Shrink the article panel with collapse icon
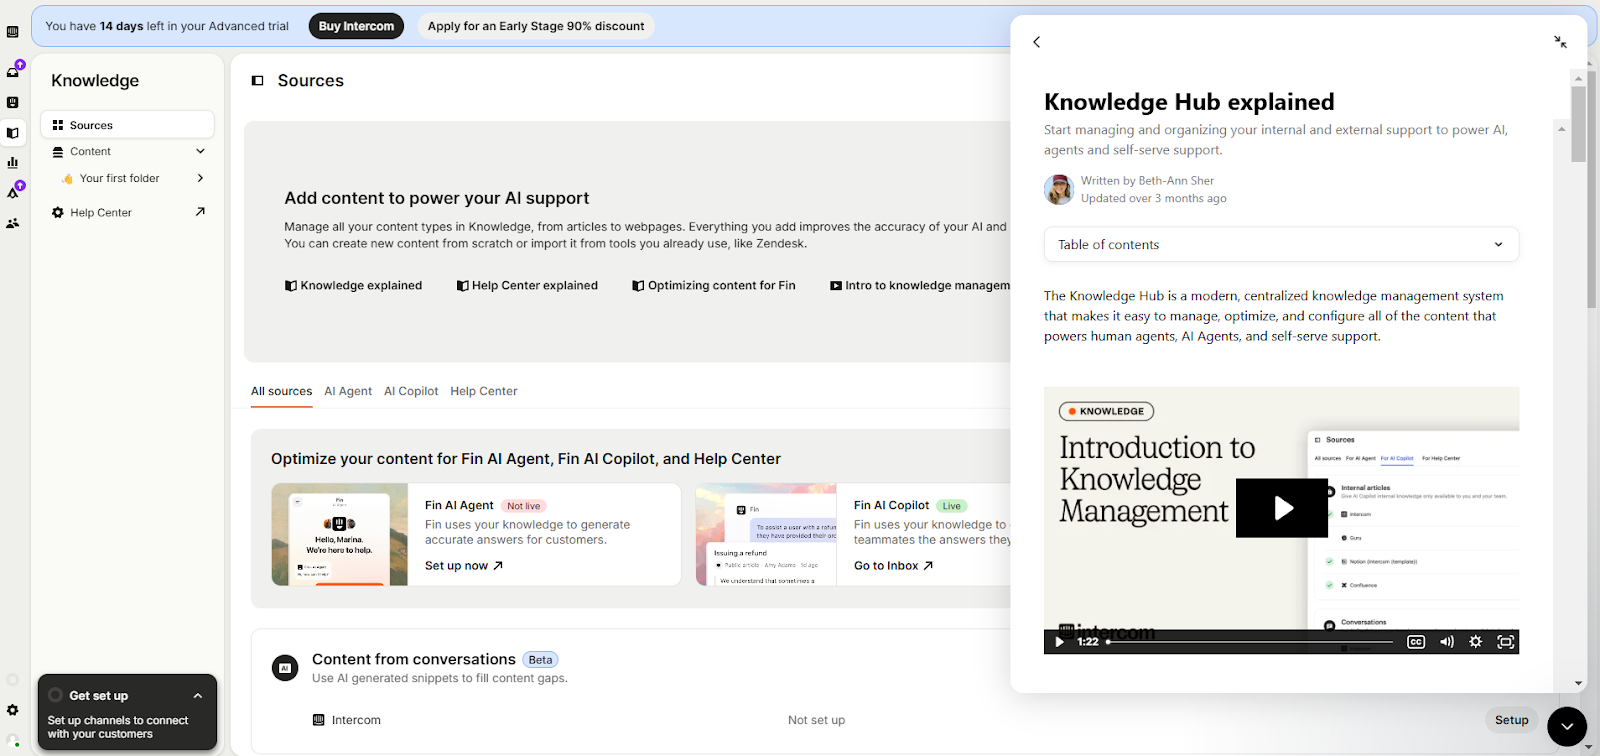The width and height of the screenshot is (1600, 756). pos(1560,42)
